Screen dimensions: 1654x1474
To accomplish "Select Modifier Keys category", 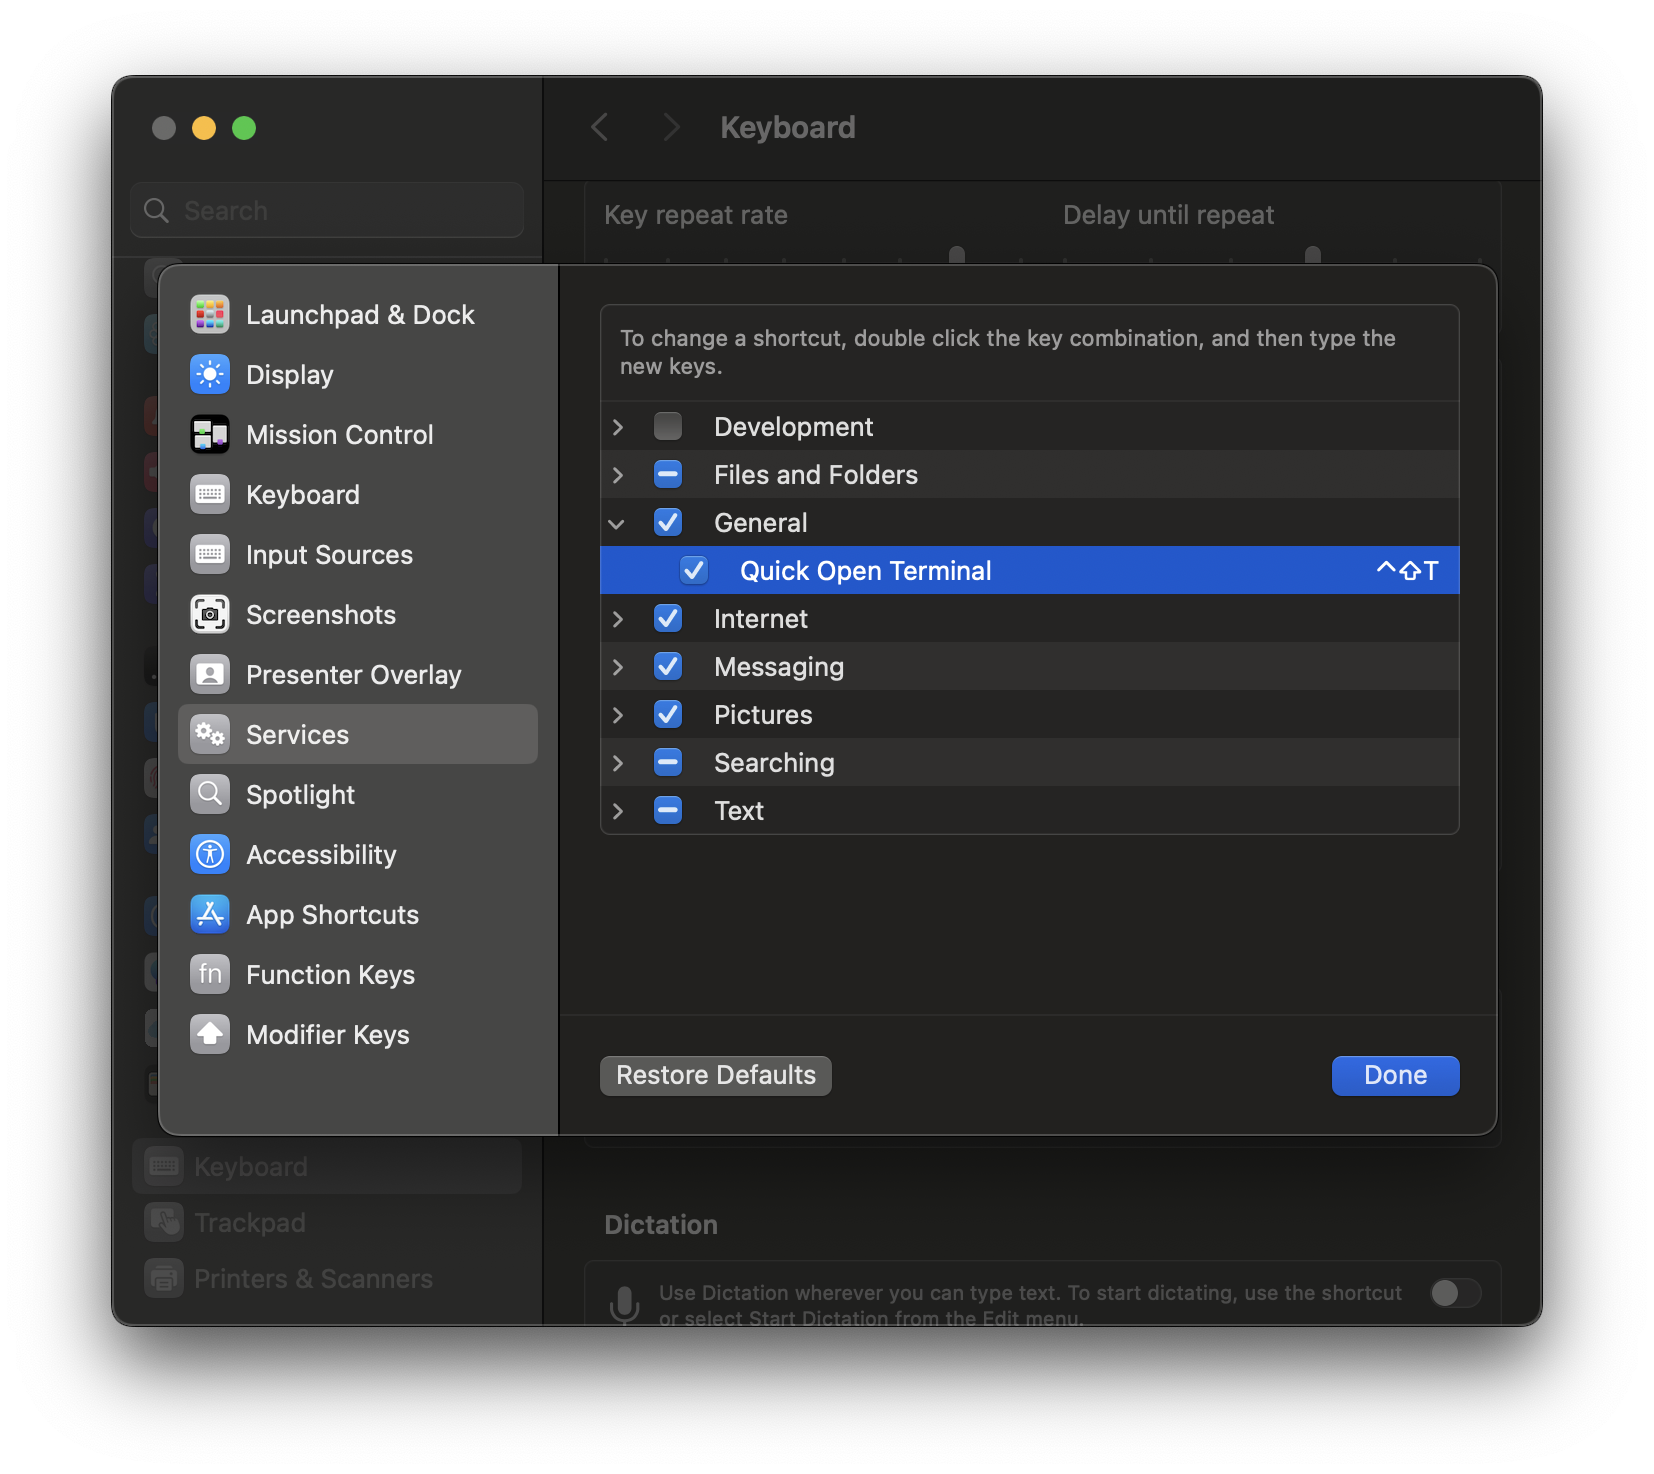I will coord(358,1035).
